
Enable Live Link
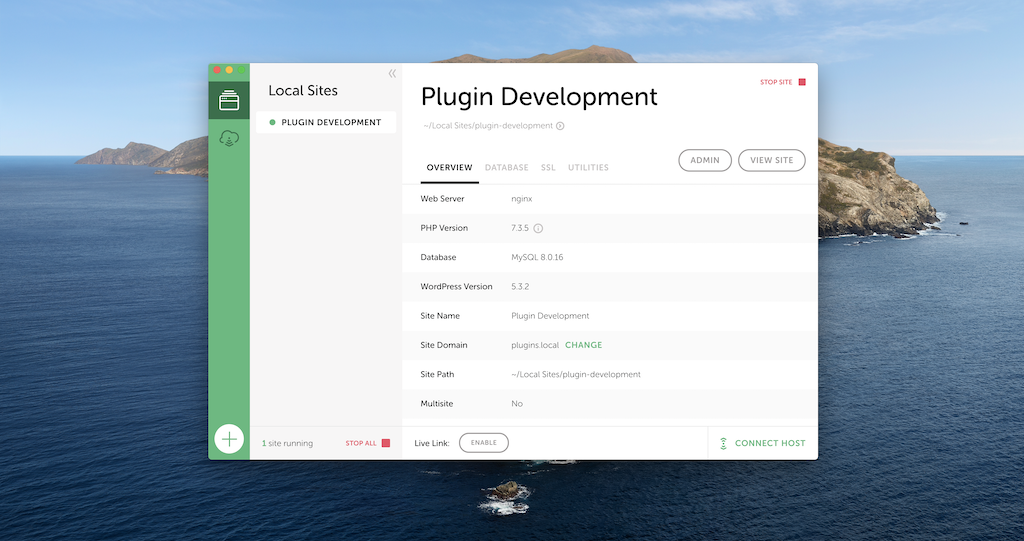483,442
